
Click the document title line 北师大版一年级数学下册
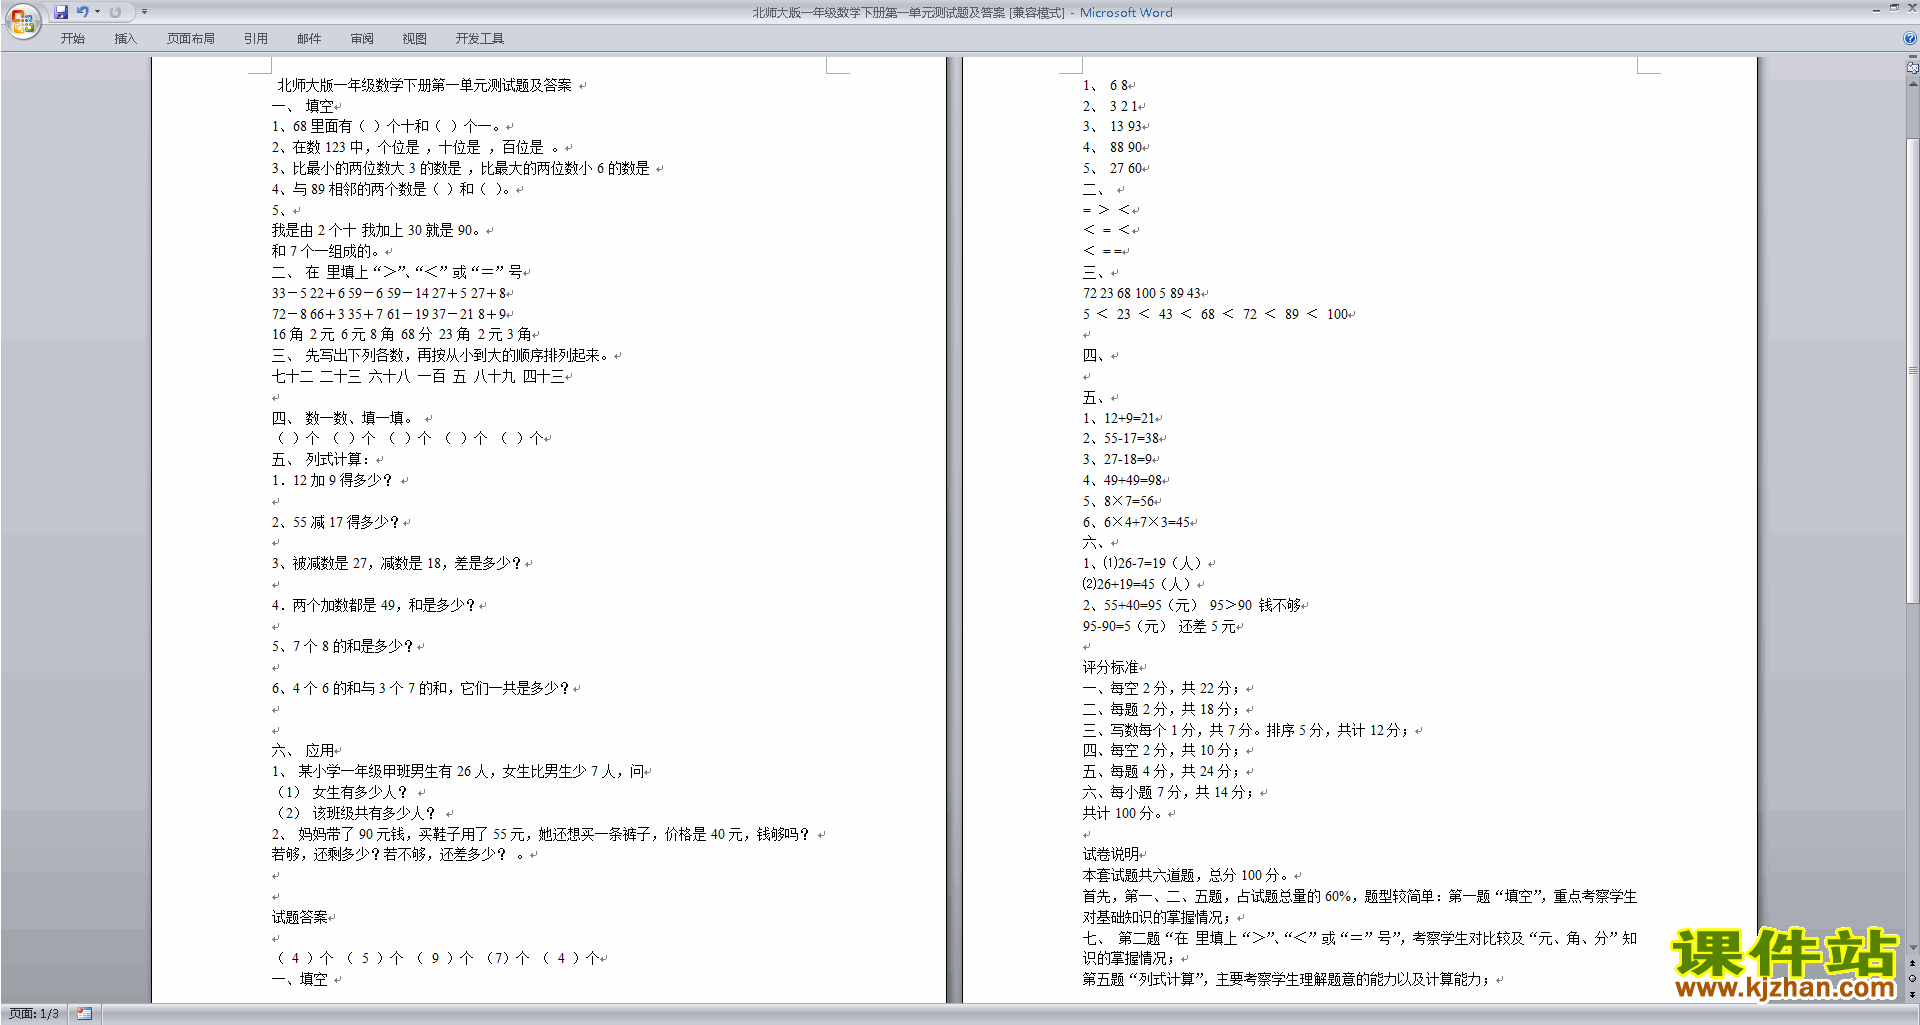point(424,85)
